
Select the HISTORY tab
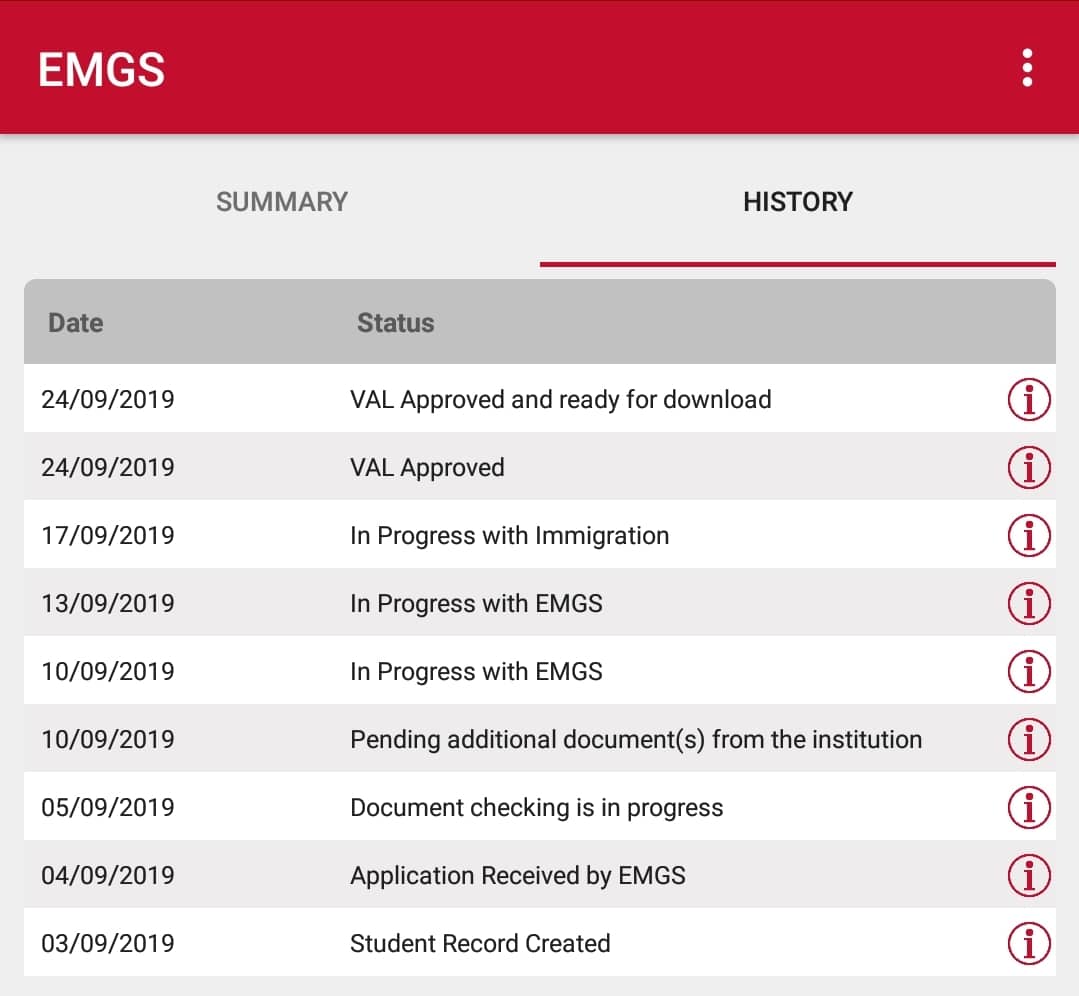pyautogui.click(x=797, y=202)
